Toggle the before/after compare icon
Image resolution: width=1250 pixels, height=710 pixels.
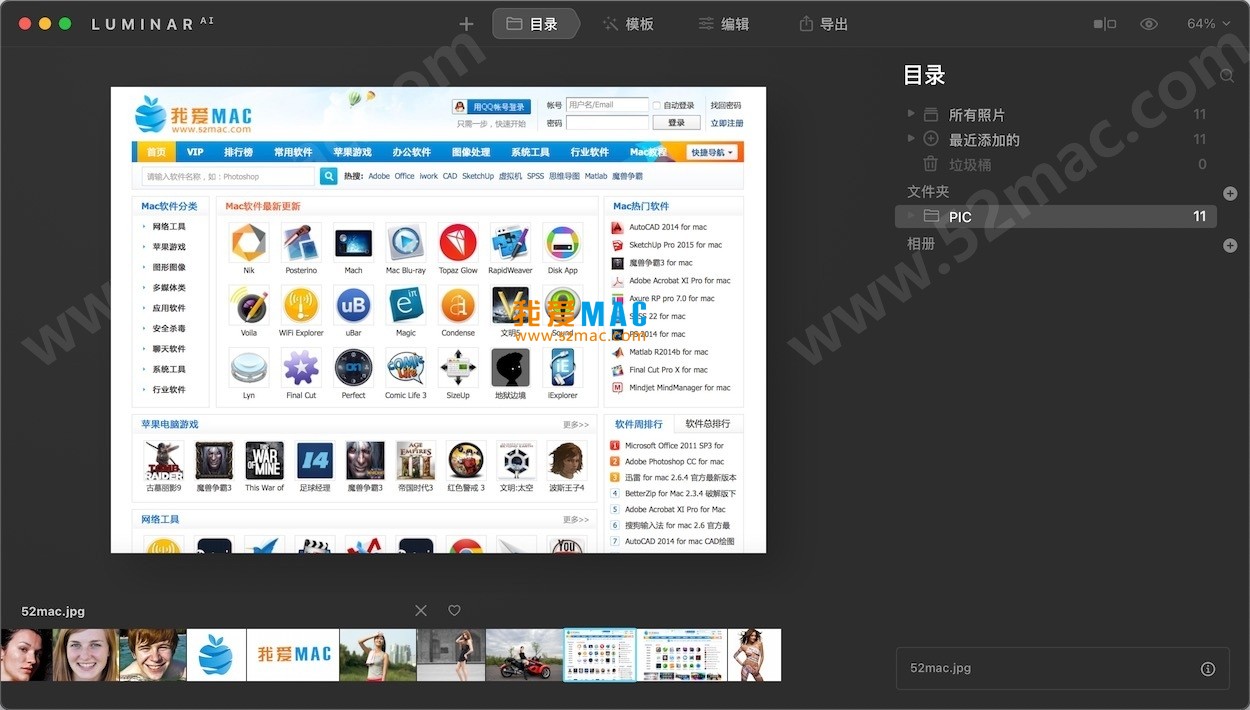[x=1105, y=24]
